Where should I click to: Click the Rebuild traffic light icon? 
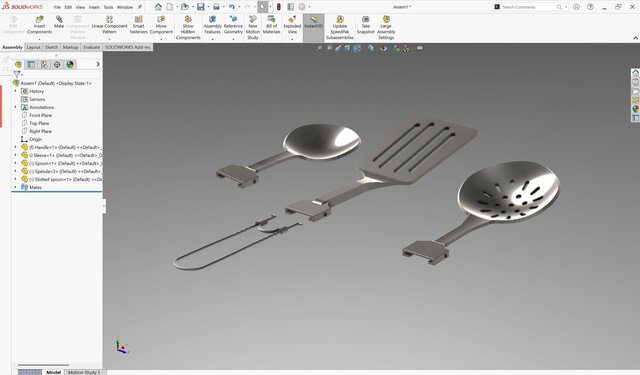279,7
